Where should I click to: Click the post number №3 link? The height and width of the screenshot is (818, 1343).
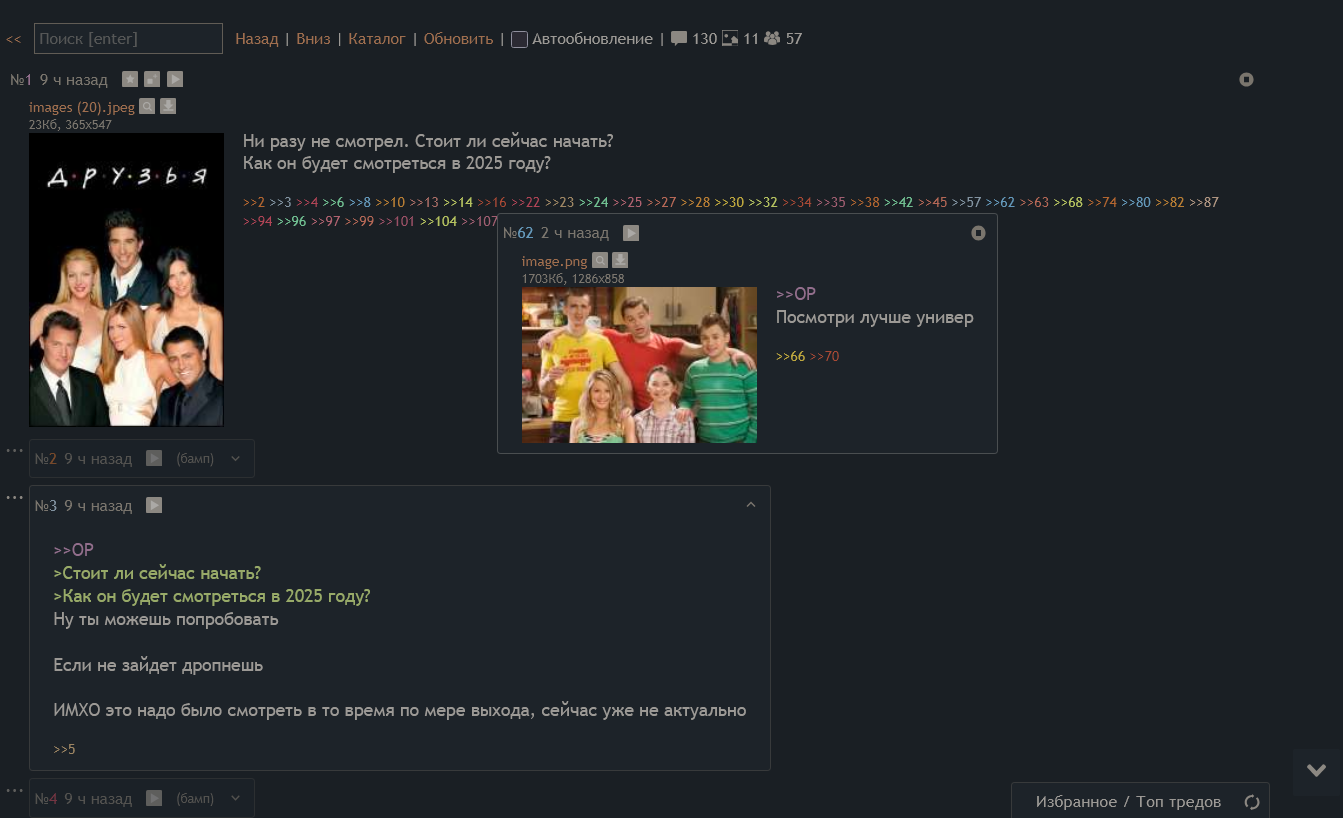click(46, 506)
